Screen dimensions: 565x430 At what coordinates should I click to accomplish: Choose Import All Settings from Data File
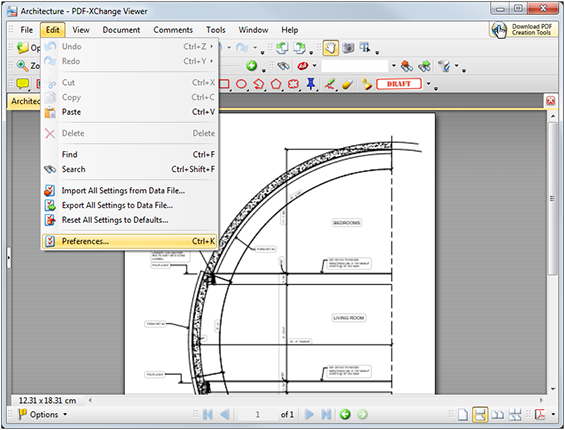point(129,190)
